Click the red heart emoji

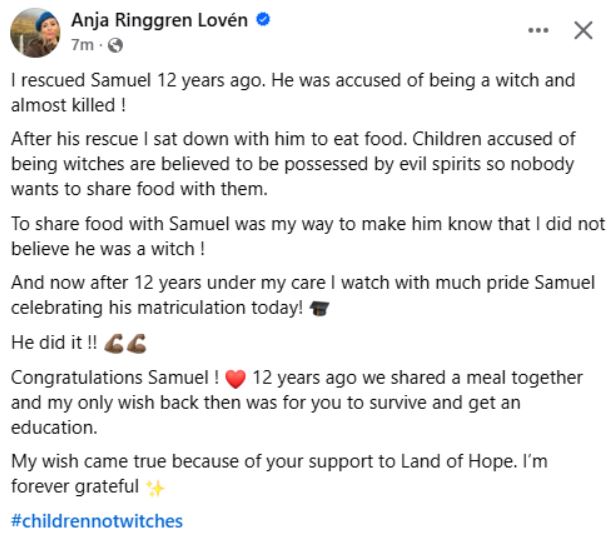click(x=235, y=379)
